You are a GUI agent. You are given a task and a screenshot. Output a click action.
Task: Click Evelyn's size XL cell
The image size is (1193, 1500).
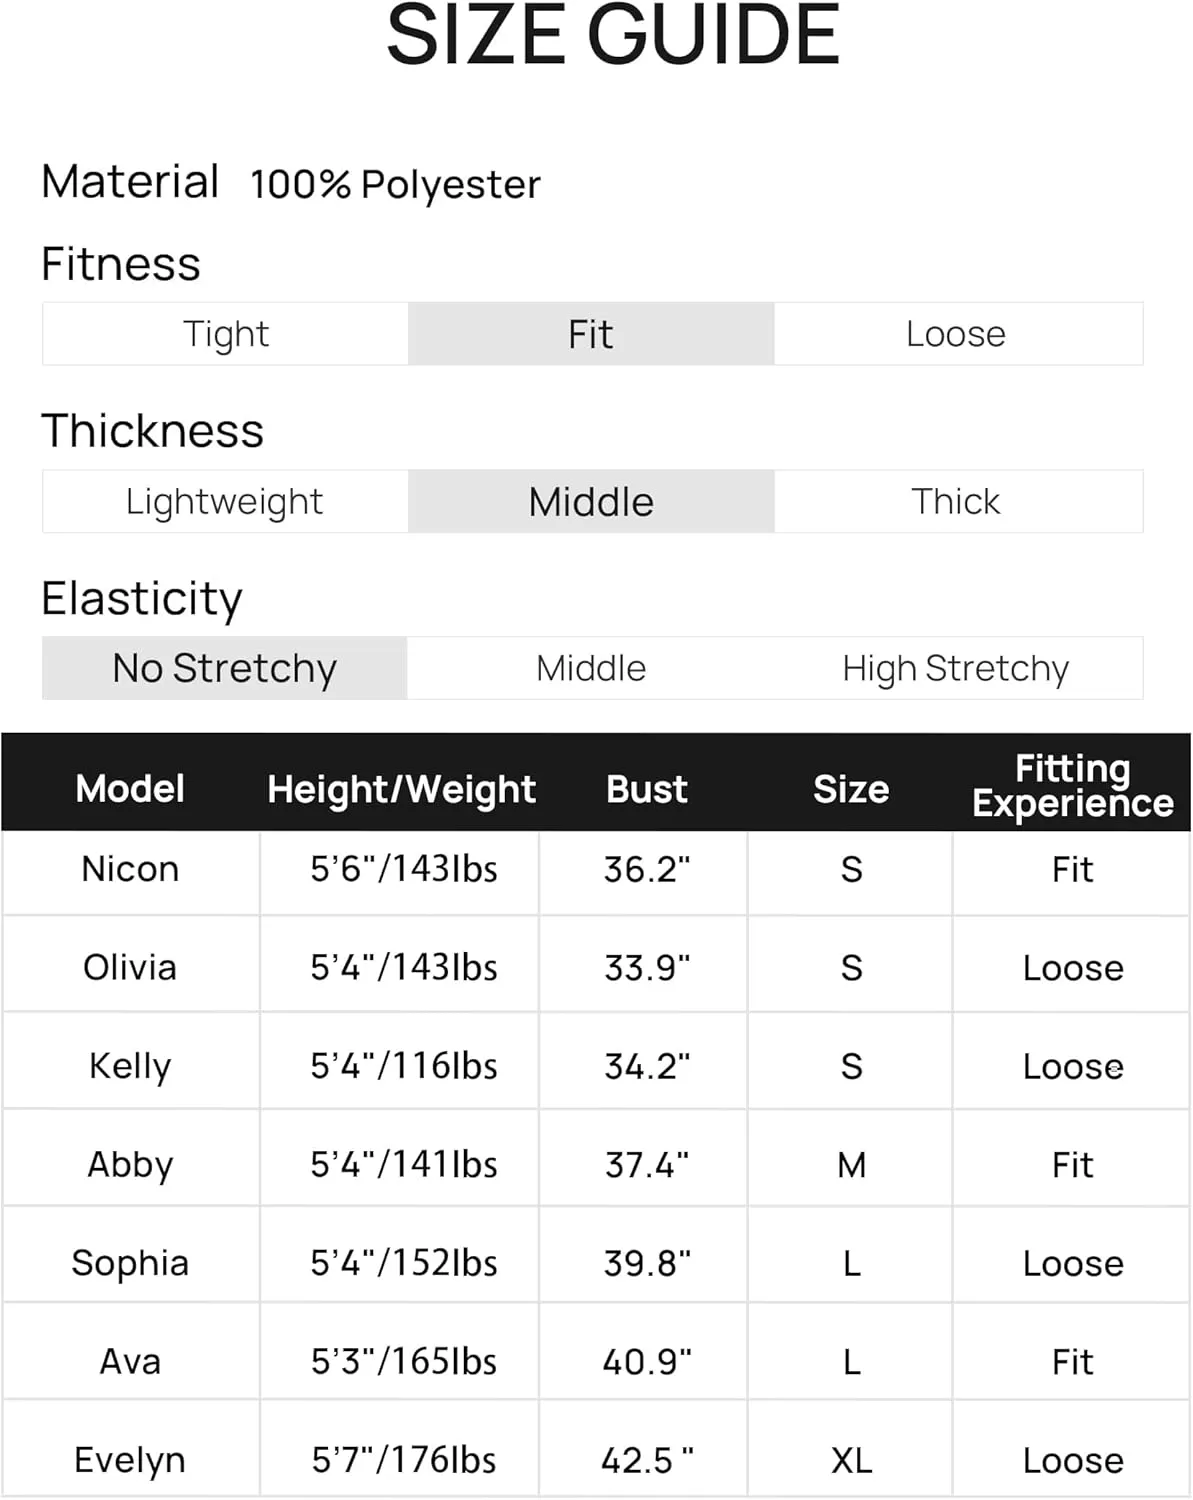[851, 1461]
